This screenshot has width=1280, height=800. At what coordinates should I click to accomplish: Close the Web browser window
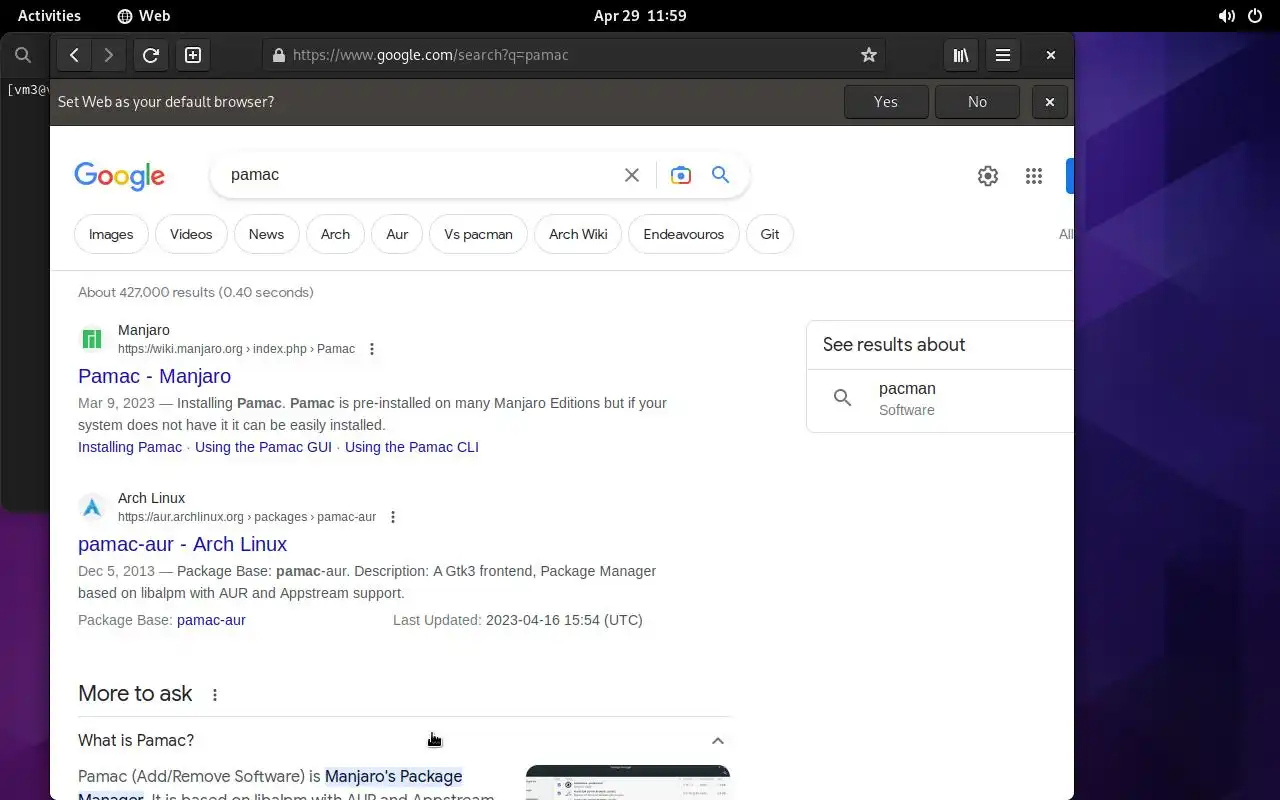1050,55
